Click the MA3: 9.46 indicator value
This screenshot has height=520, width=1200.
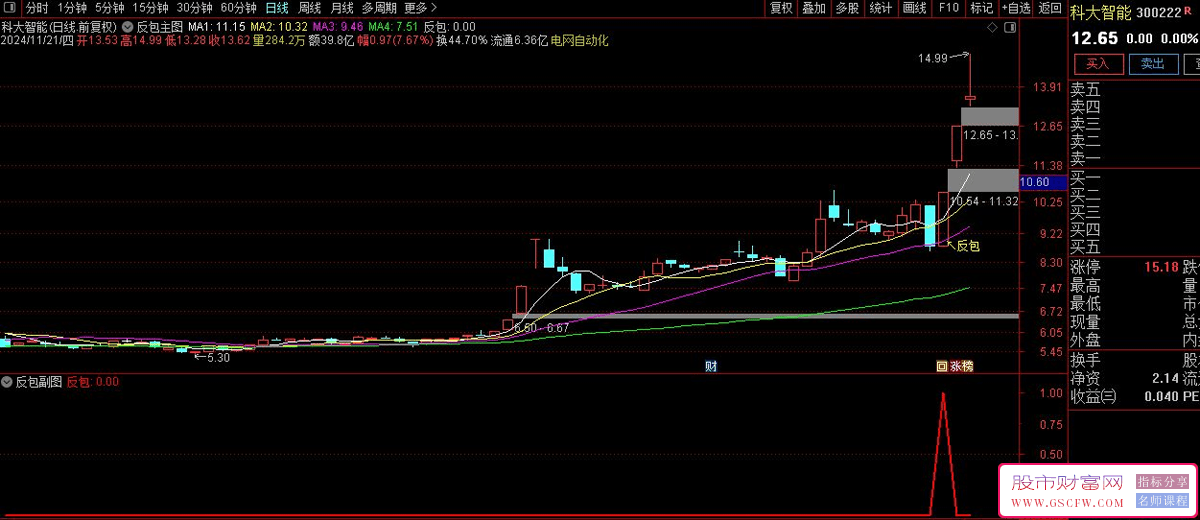tap(337, 26)
